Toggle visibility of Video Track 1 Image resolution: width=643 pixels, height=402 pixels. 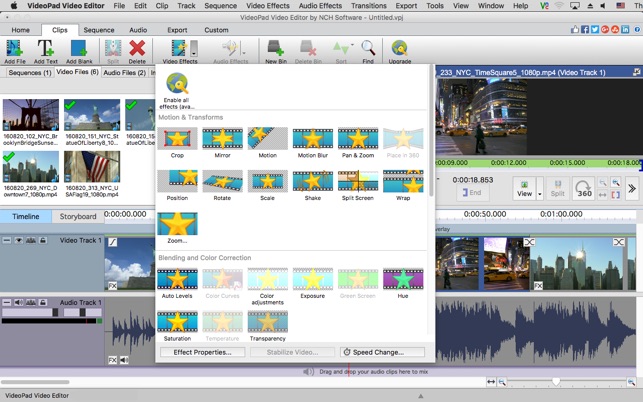[18, 240]
